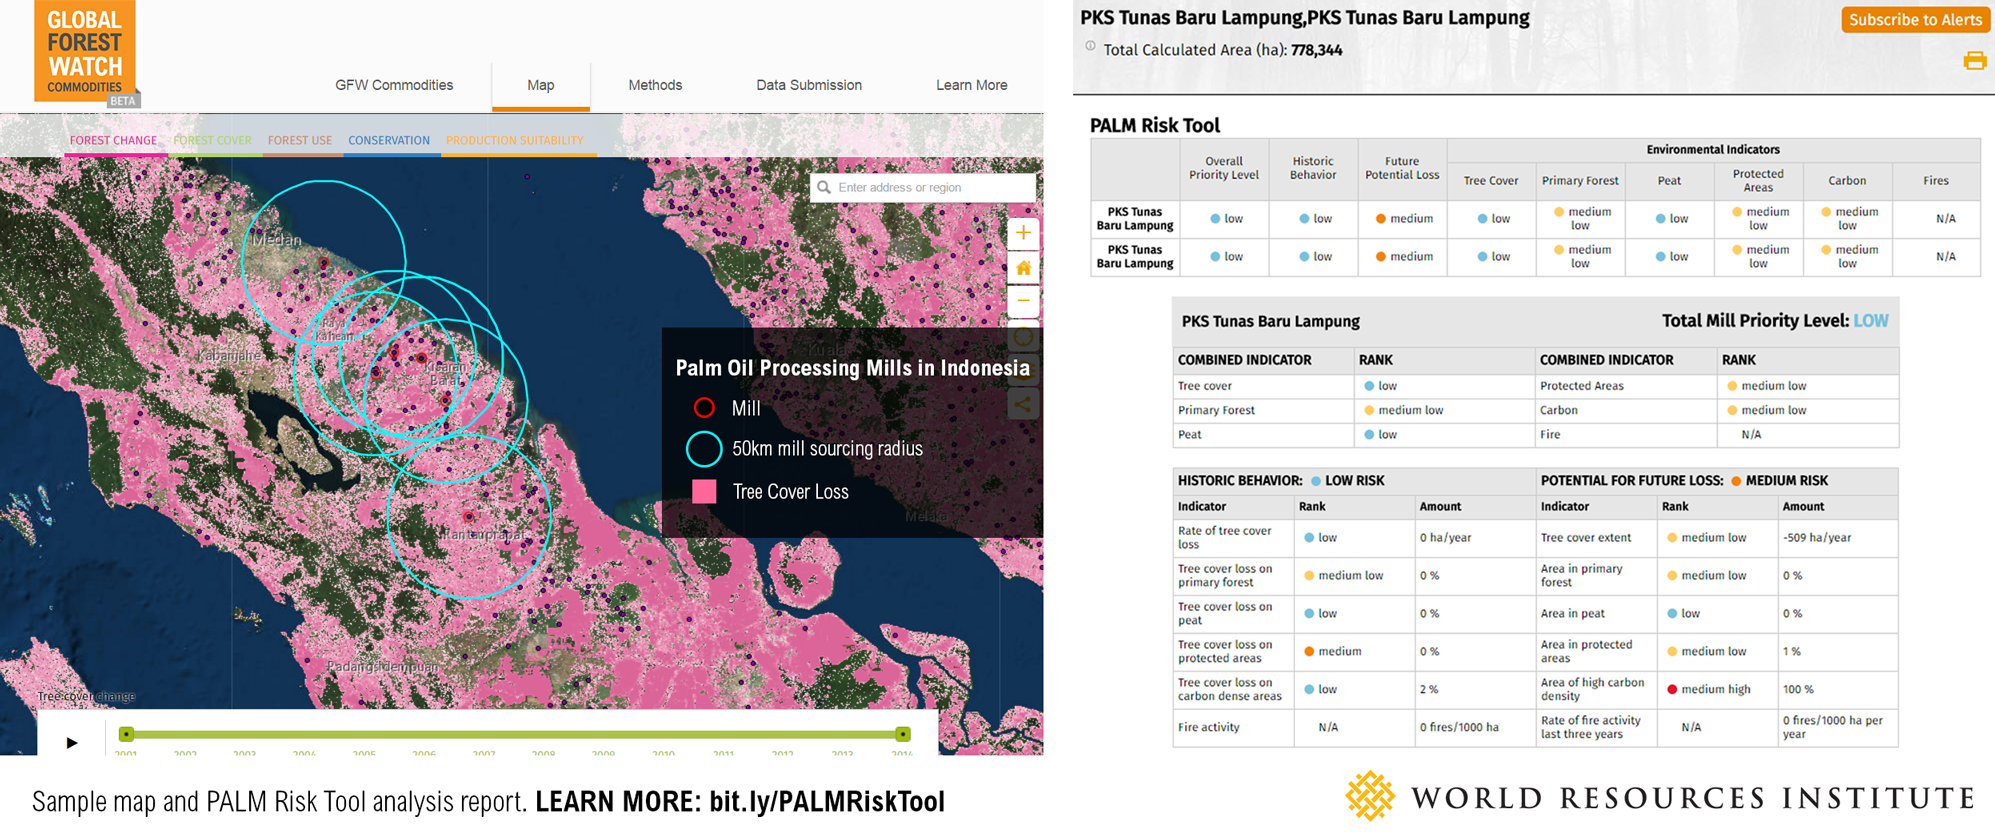This screenshot has height=835, width=1995.
Task: Open the Global Forest Watch Commodities logo
Action: point(85,51)
